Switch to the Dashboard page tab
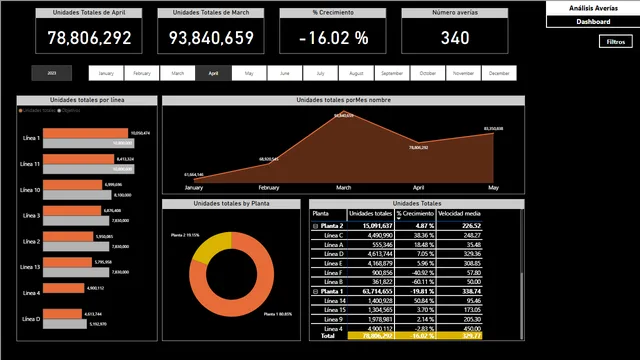640x360 pixels. 593,22
